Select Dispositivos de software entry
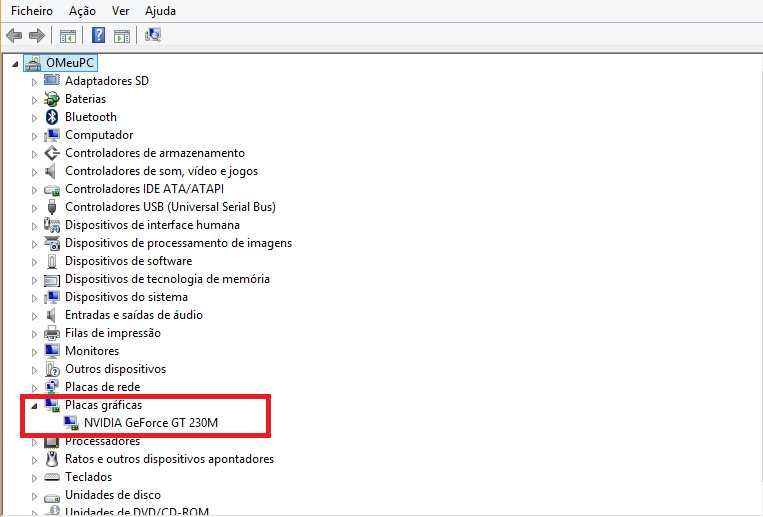This screenshot has height=517, width=763. (x=128, y=261)
